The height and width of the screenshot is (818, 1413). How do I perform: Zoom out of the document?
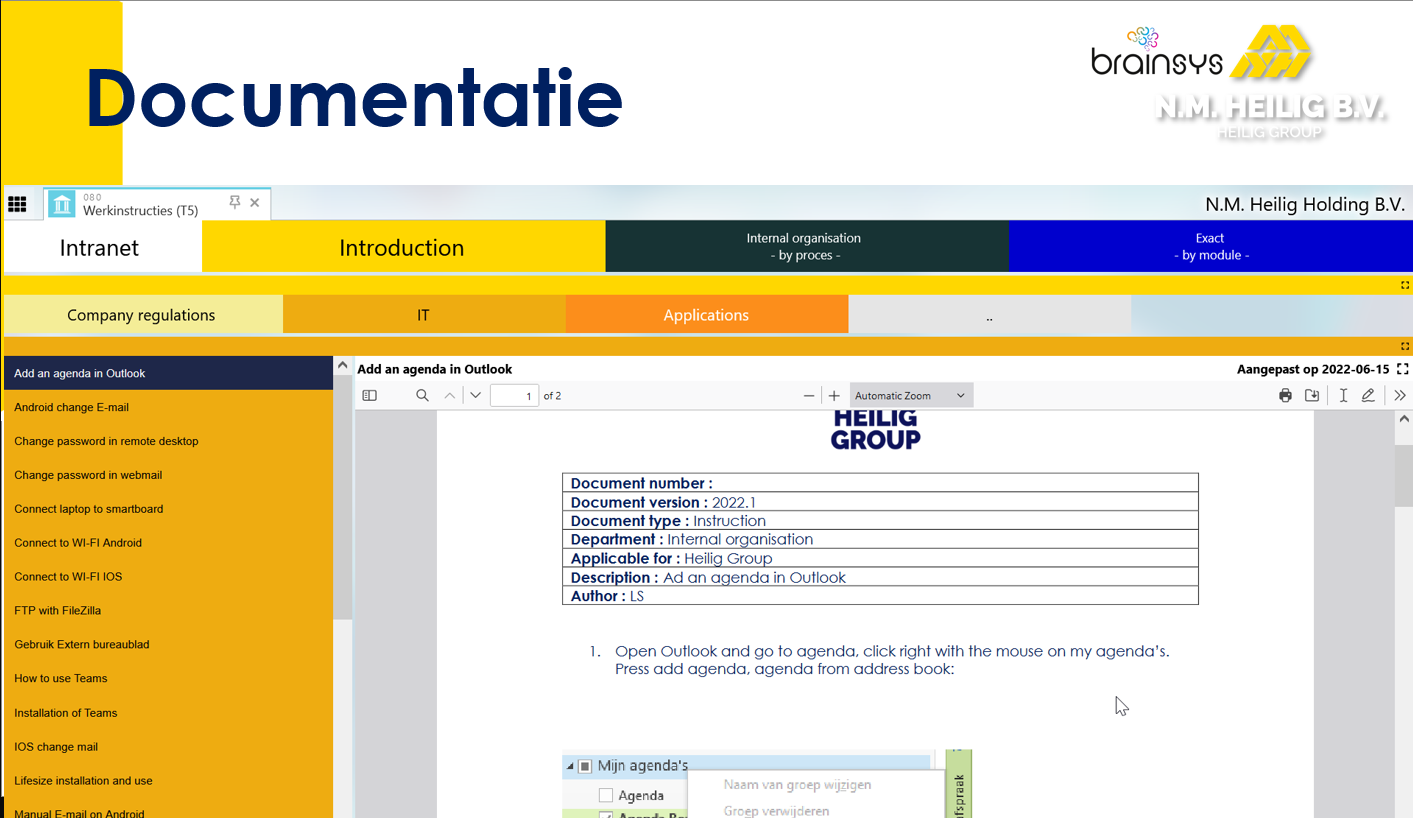pyautogui.click(x=808, y=395)
